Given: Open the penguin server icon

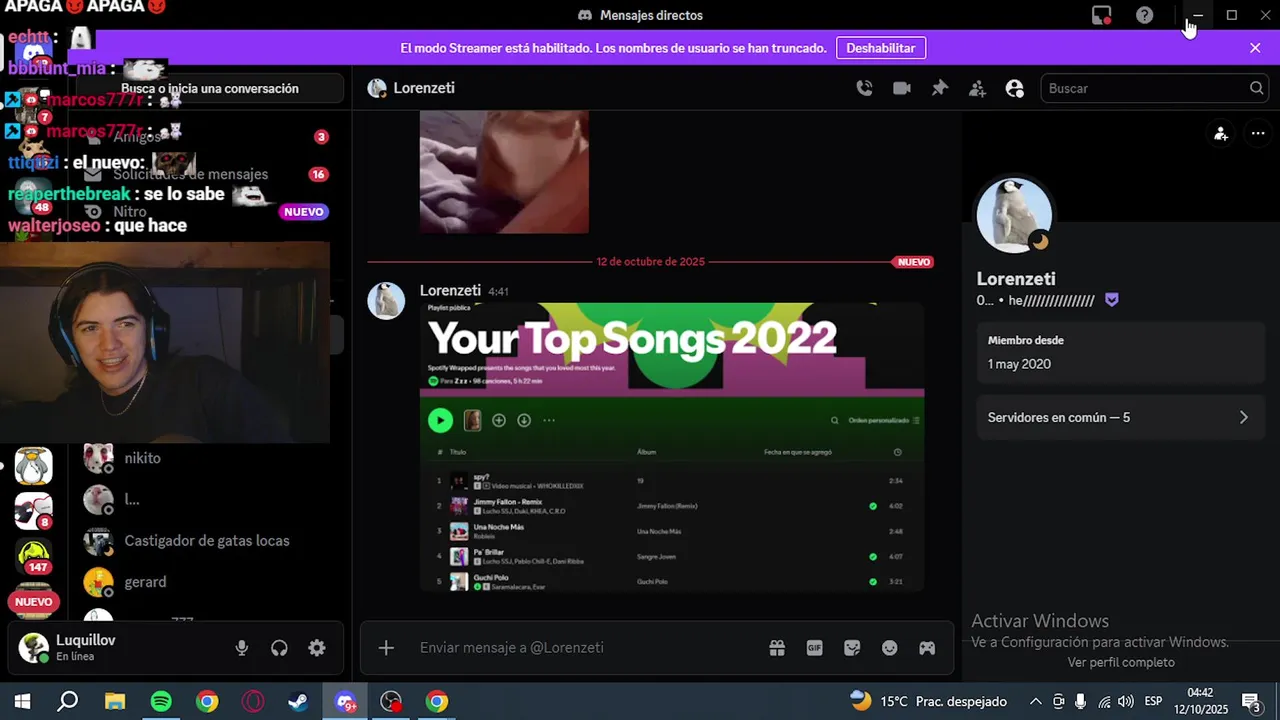Looking at the screenshot, I should [x=34, y=466].
